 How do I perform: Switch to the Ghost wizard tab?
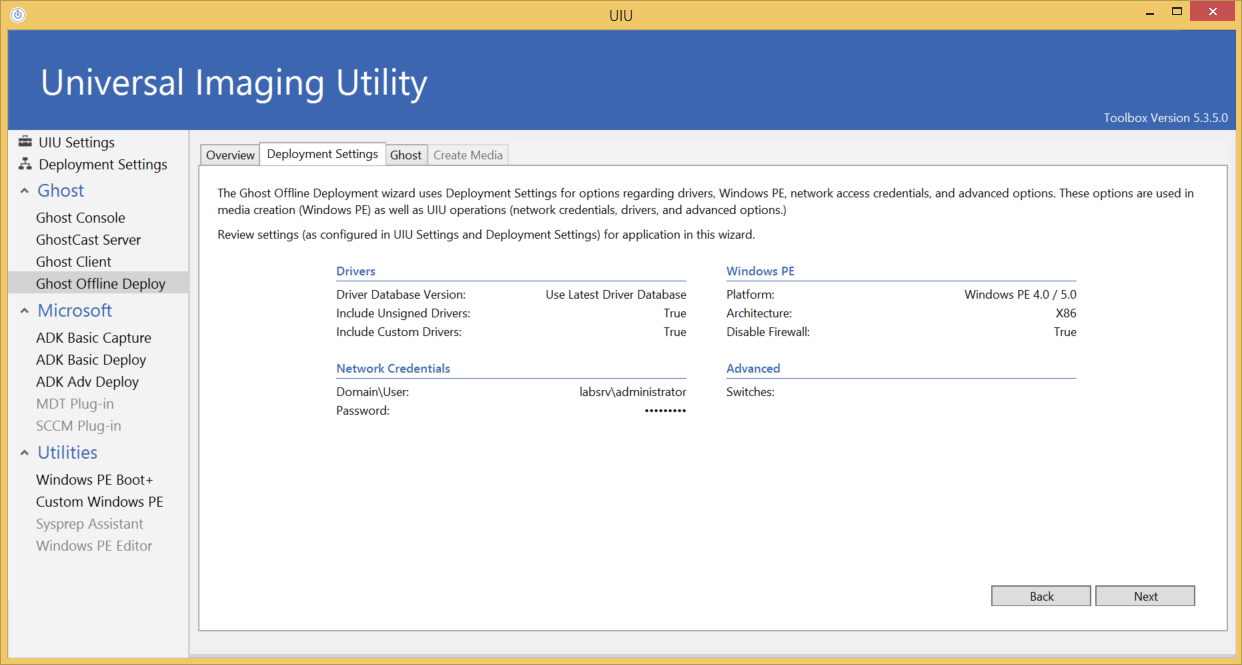tap(406, 155)
